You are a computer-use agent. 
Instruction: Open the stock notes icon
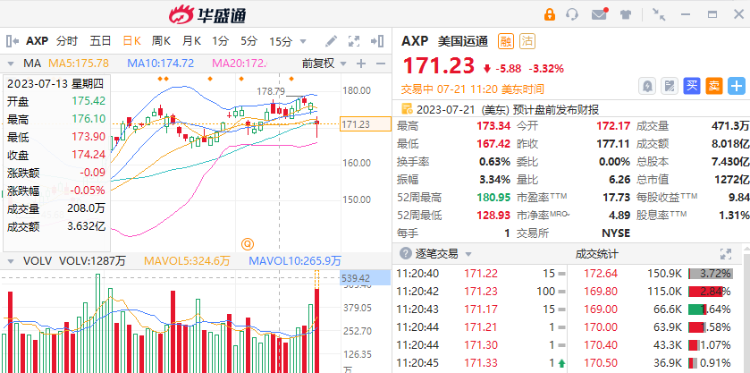pos(669,86)
